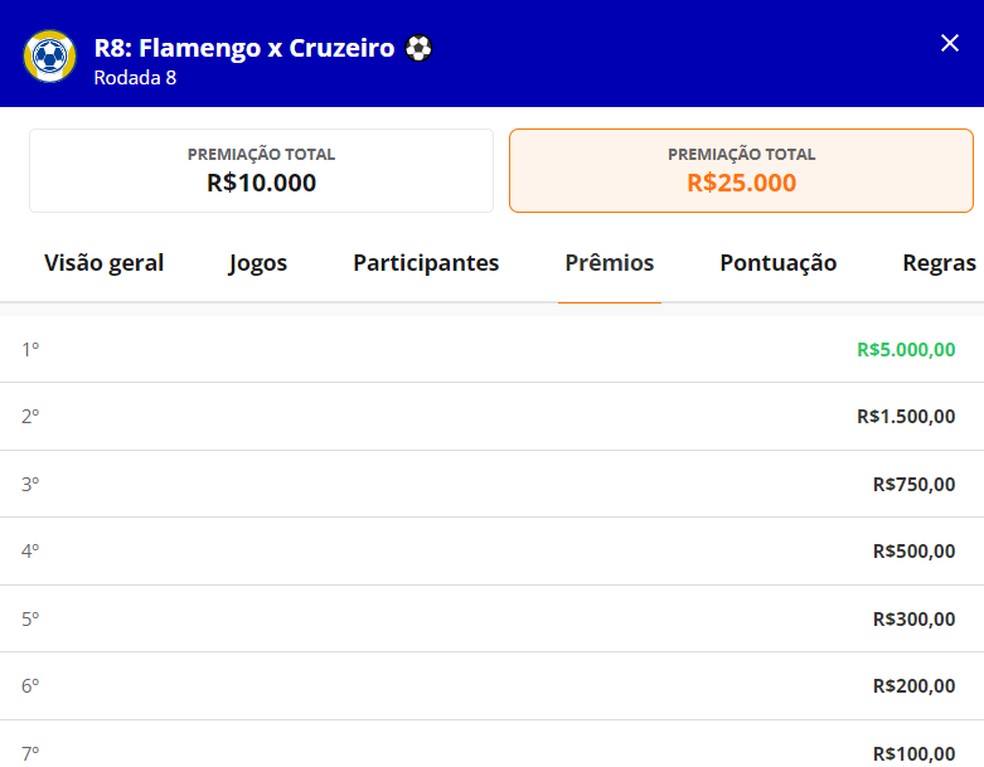Click the 6° place row showing R$200,00
The width and height of the screenshot is (984, 767).
pos(492,686)
